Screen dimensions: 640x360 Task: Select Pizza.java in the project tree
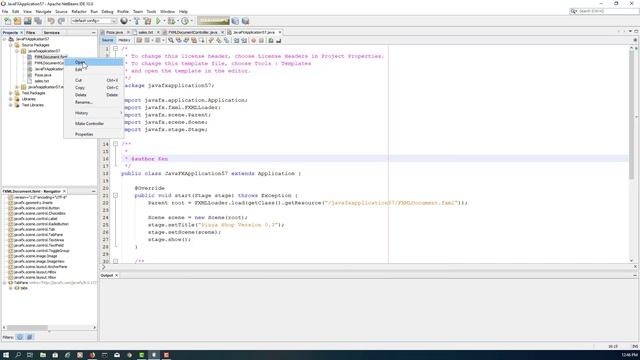tap(43, 75)
